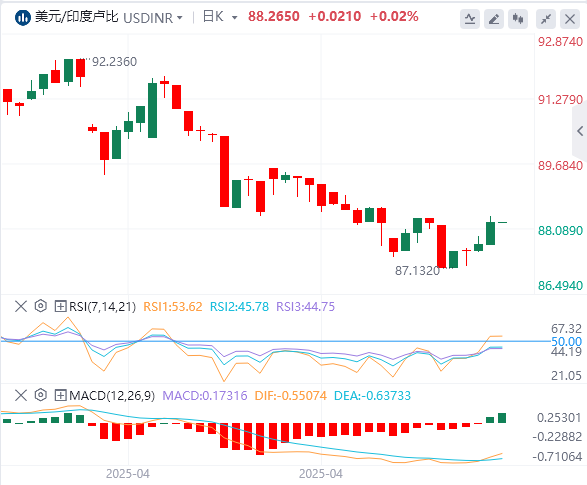
Task: Click the second 2025-04 date label
Action: pos(321,474)
